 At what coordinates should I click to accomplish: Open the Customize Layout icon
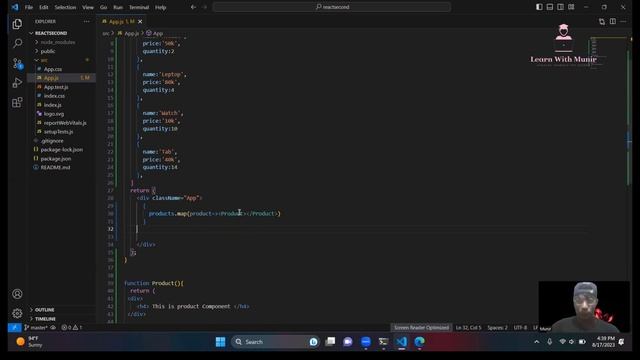tap(571, 7)
